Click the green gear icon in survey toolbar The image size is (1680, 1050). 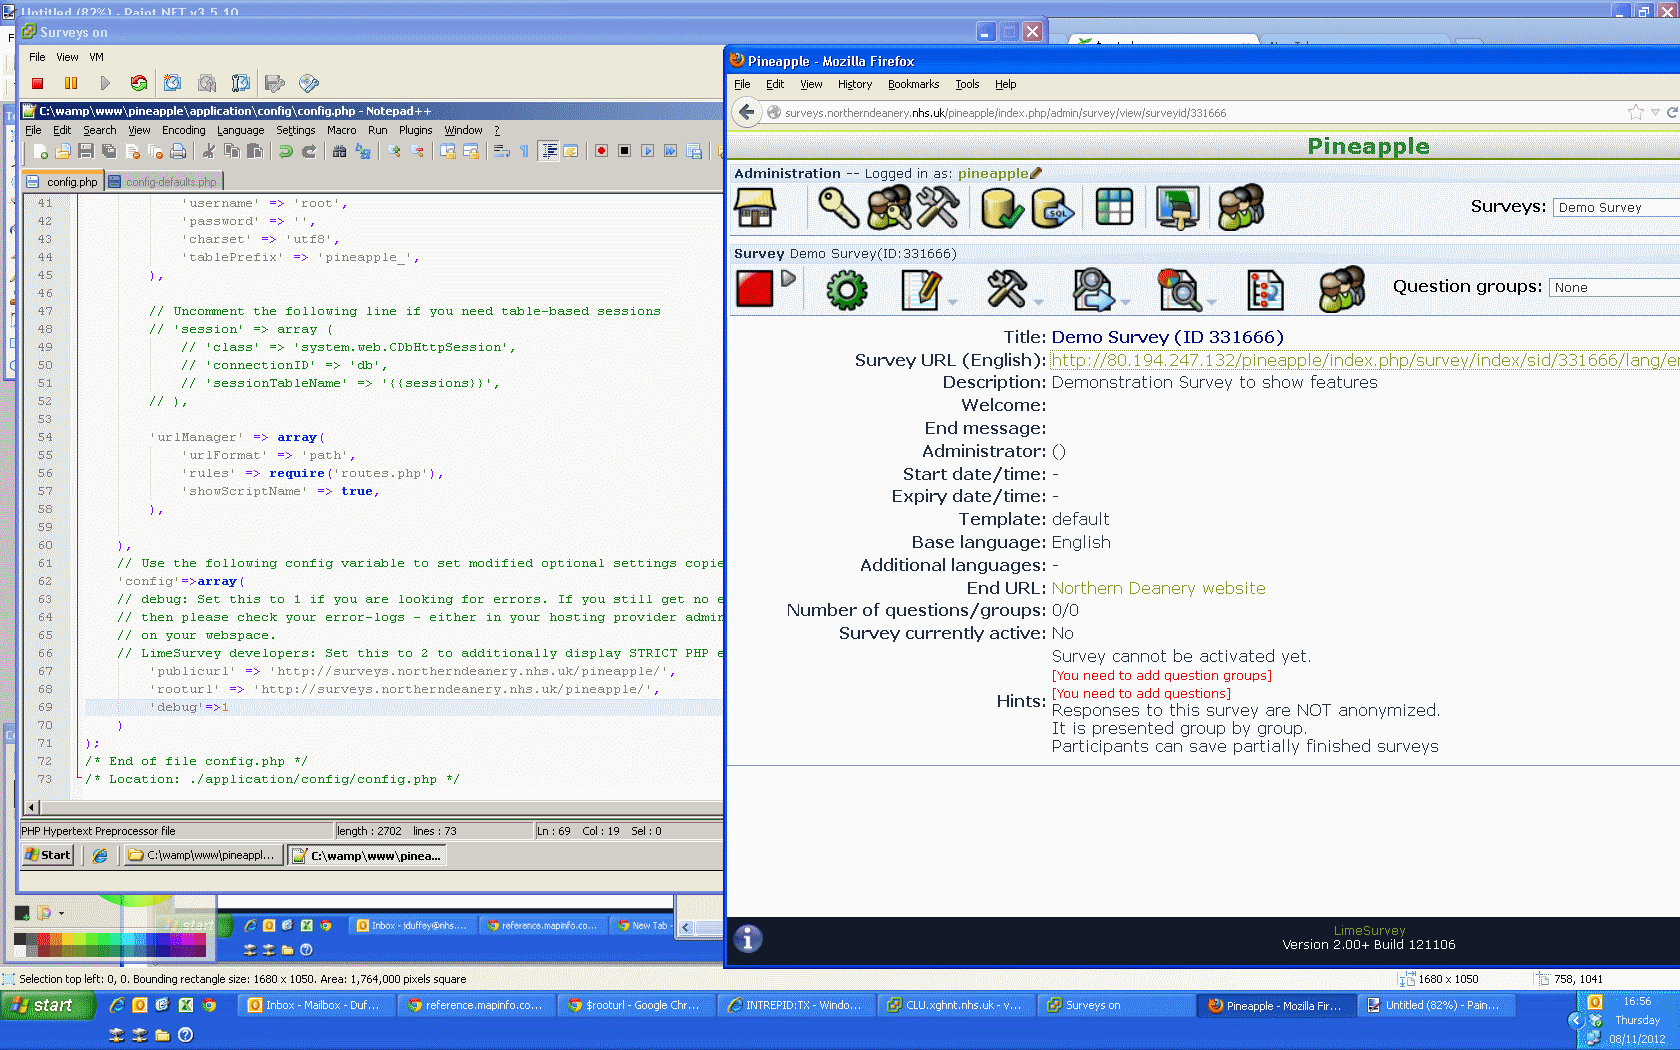(x=846, y=290)
